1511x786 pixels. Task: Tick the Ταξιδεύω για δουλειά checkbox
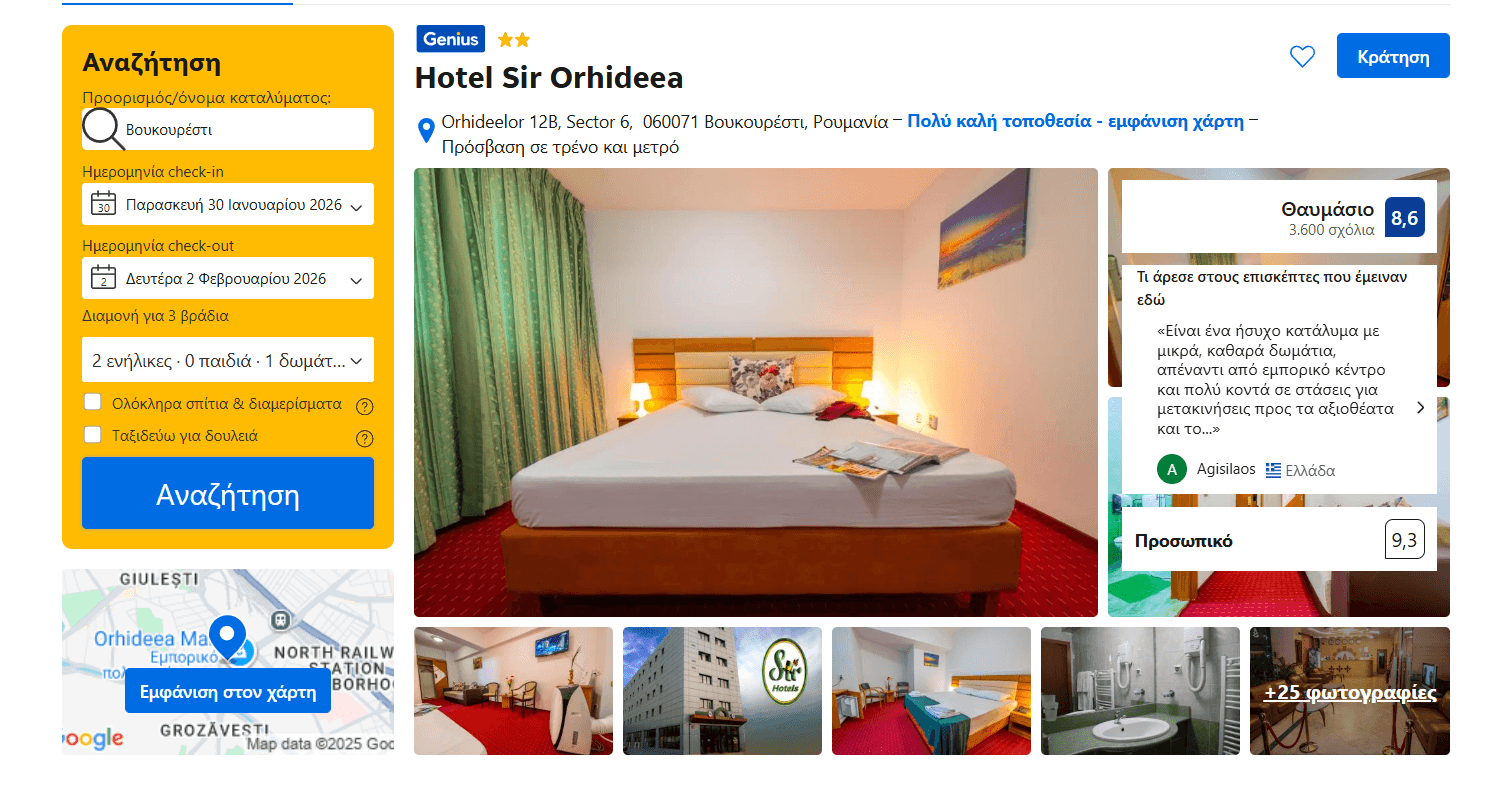(93, 434)
